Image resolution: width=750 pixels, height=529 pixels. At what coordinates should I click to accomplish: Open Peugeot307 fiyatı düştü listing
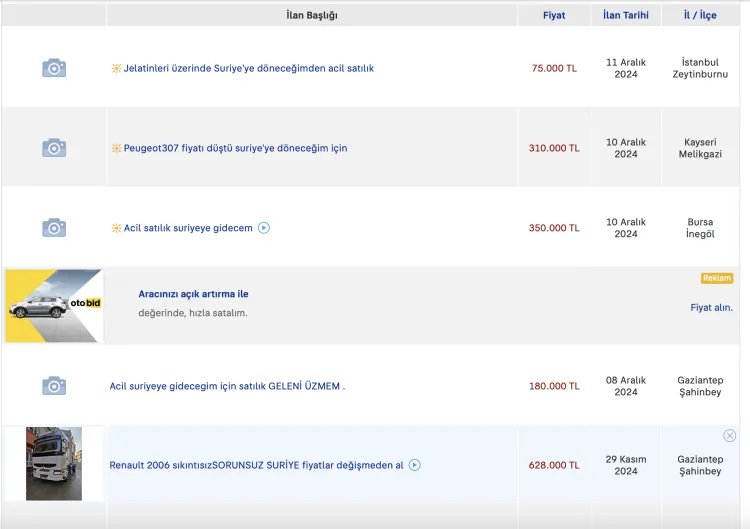[x=235, y=148]
